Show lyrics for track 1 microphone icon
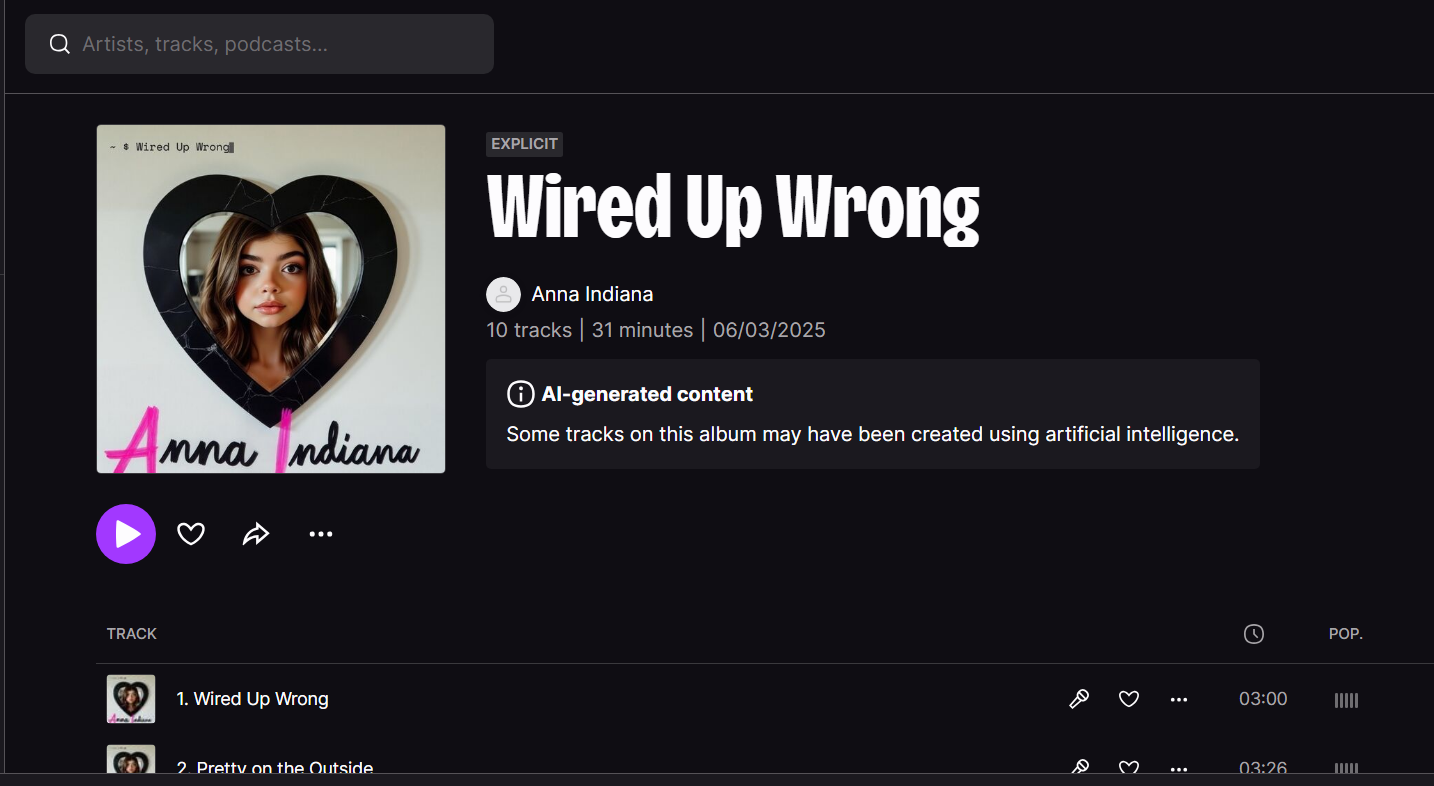 [x=1079, y=699]
